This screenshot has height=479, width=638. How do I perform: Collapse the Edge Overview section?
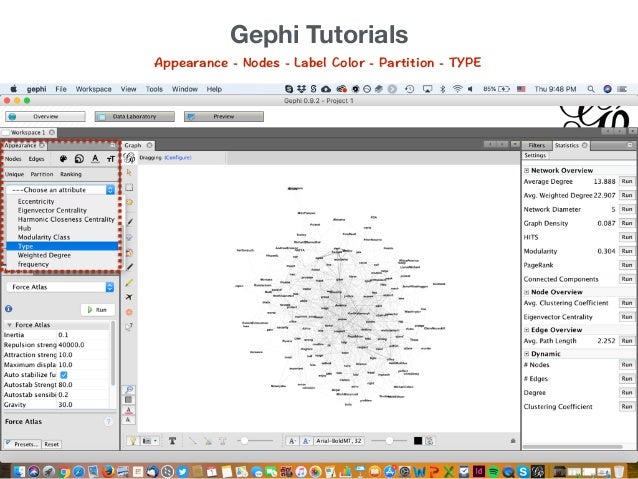pos(527,330)
